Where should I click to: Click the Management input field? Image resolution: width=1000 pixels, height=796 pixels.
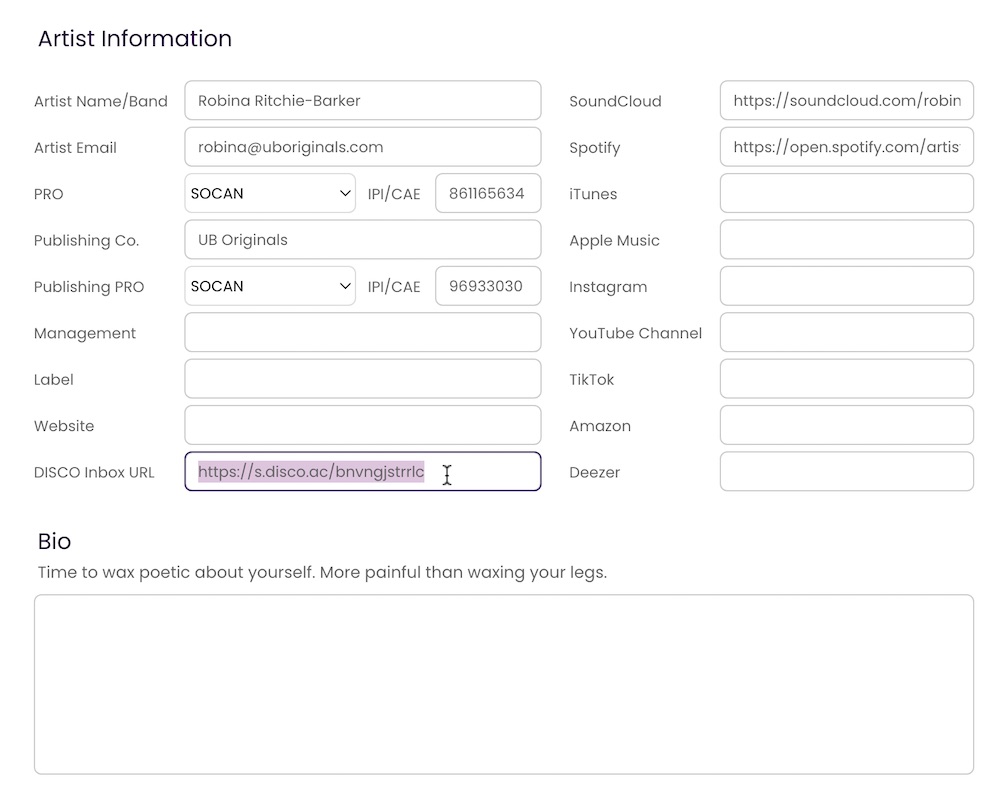click(x=363, y=332)
